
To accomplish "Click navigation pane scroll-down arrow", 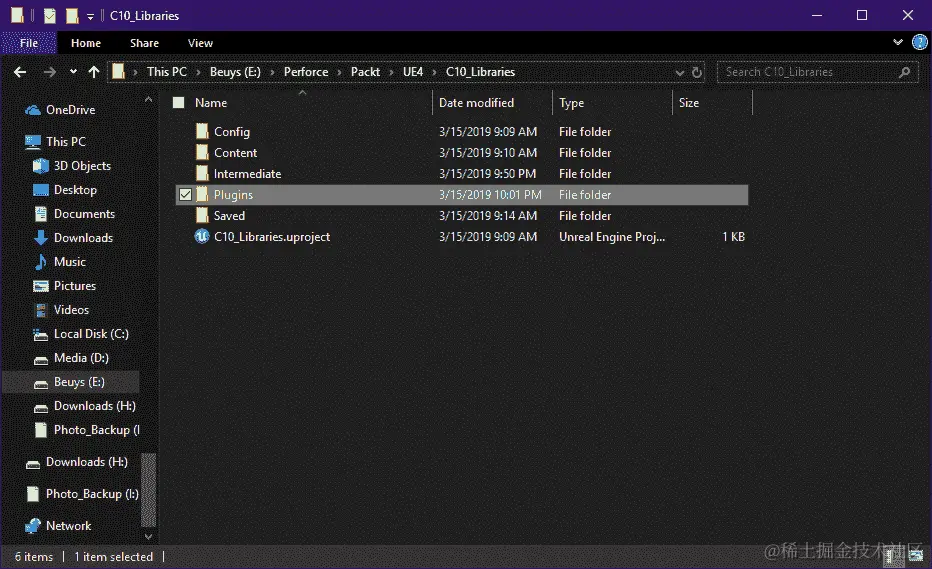I will [149, 536].
